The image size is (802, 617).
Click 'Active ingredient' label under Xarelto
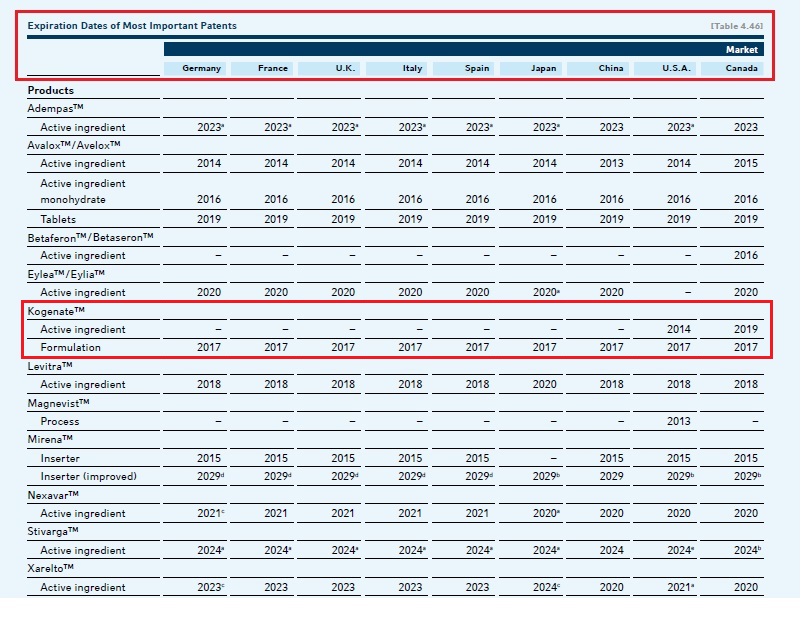pos(83,587)
